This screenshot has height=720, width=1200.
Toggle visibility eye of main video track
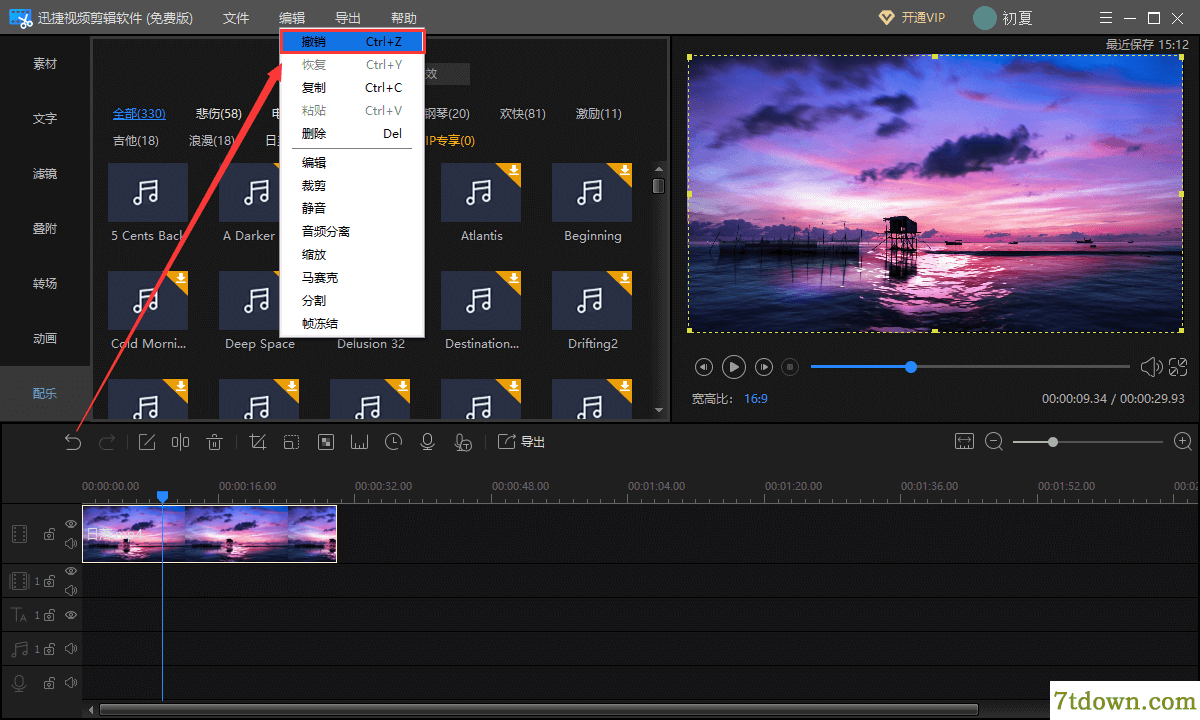pyautogui.click(x=71, y=524)
